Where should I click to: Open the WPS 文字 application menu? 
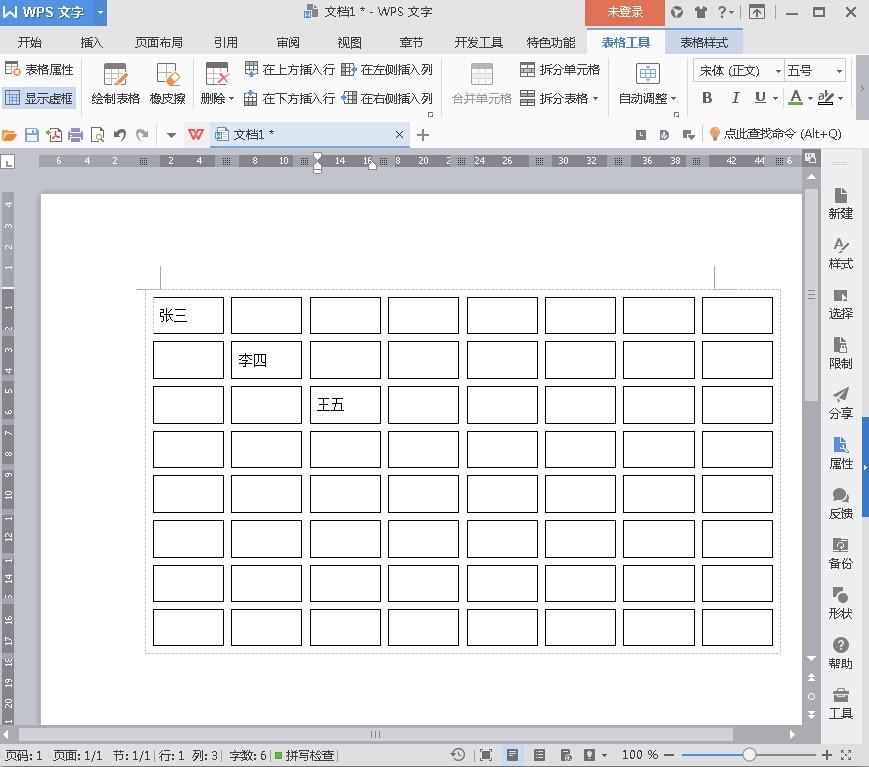[x=53, y=12]
